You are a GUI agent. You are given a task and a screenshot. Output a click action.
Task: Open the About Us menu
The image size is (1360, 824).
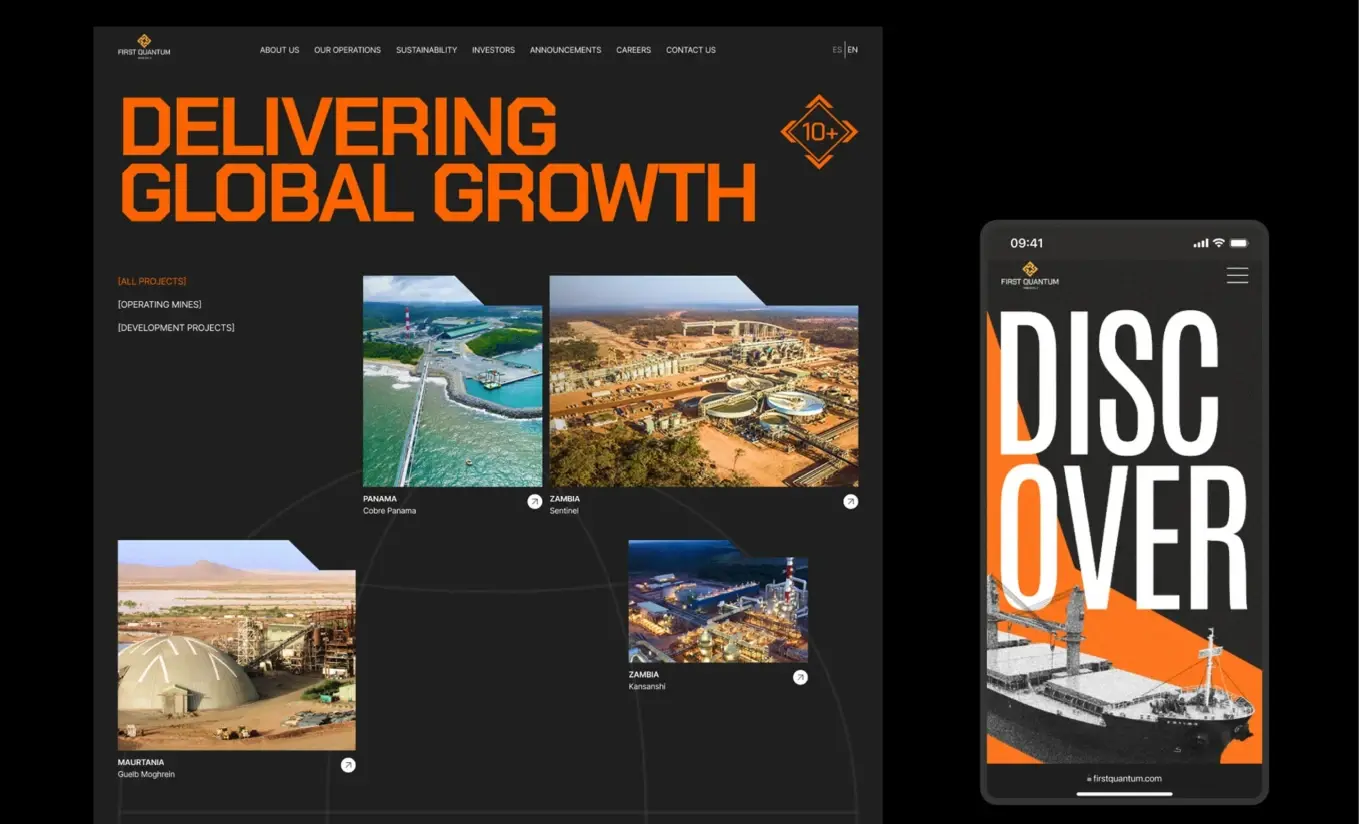coord(279,50)
